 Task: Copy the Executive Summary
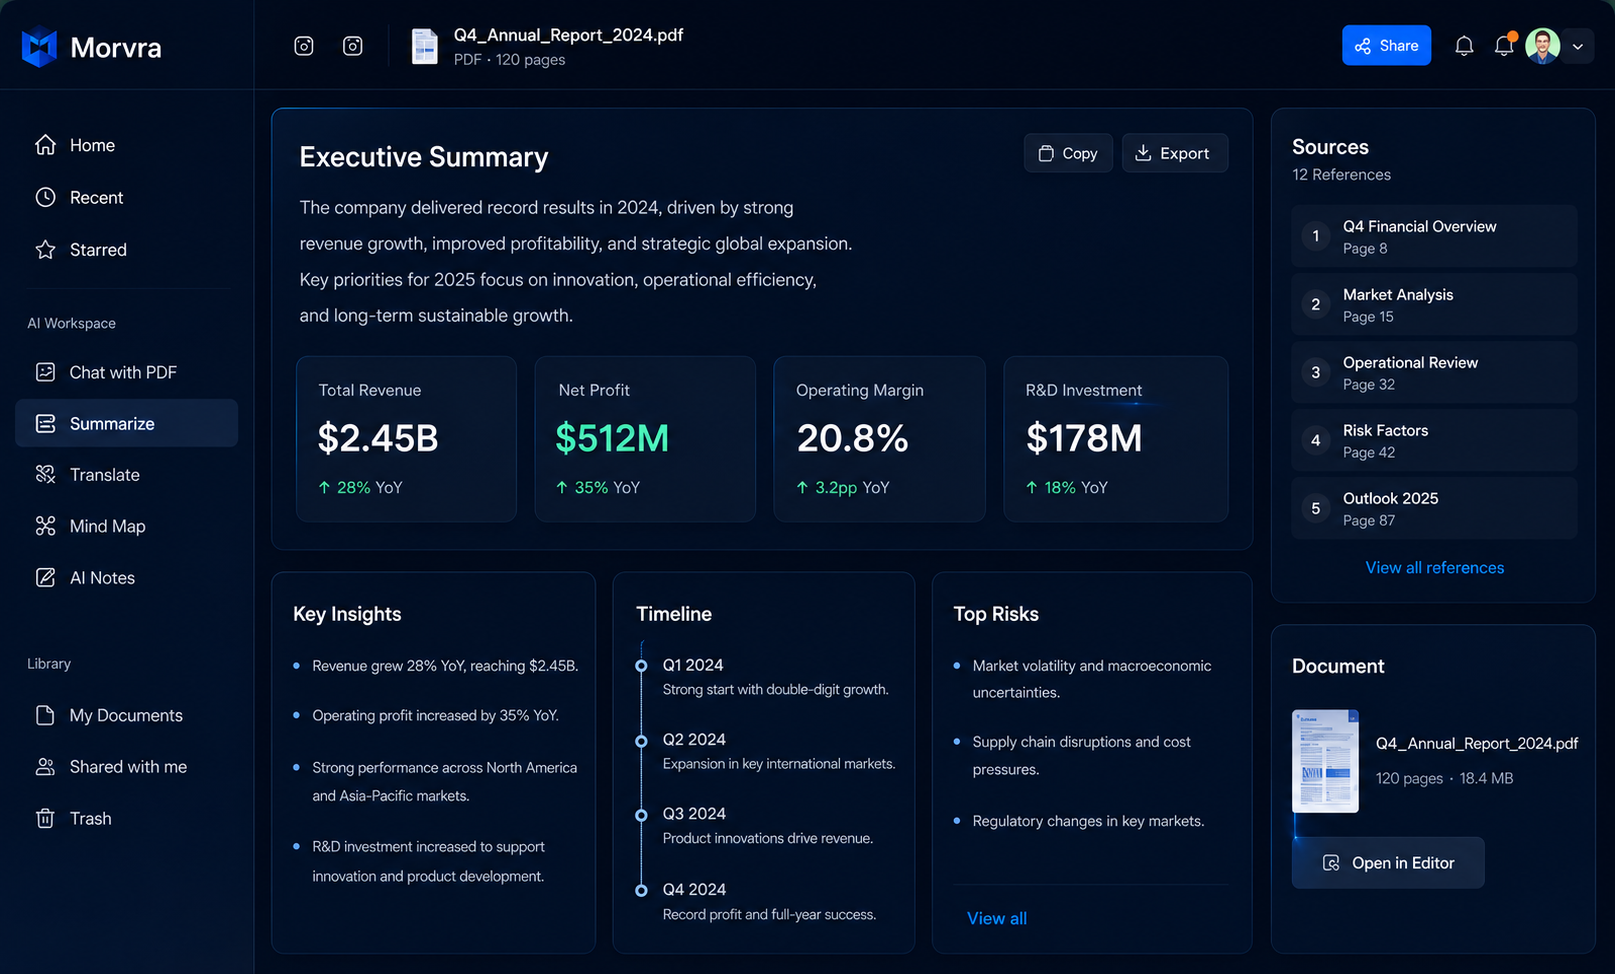pyautogui.click(x=1068, y=153)
